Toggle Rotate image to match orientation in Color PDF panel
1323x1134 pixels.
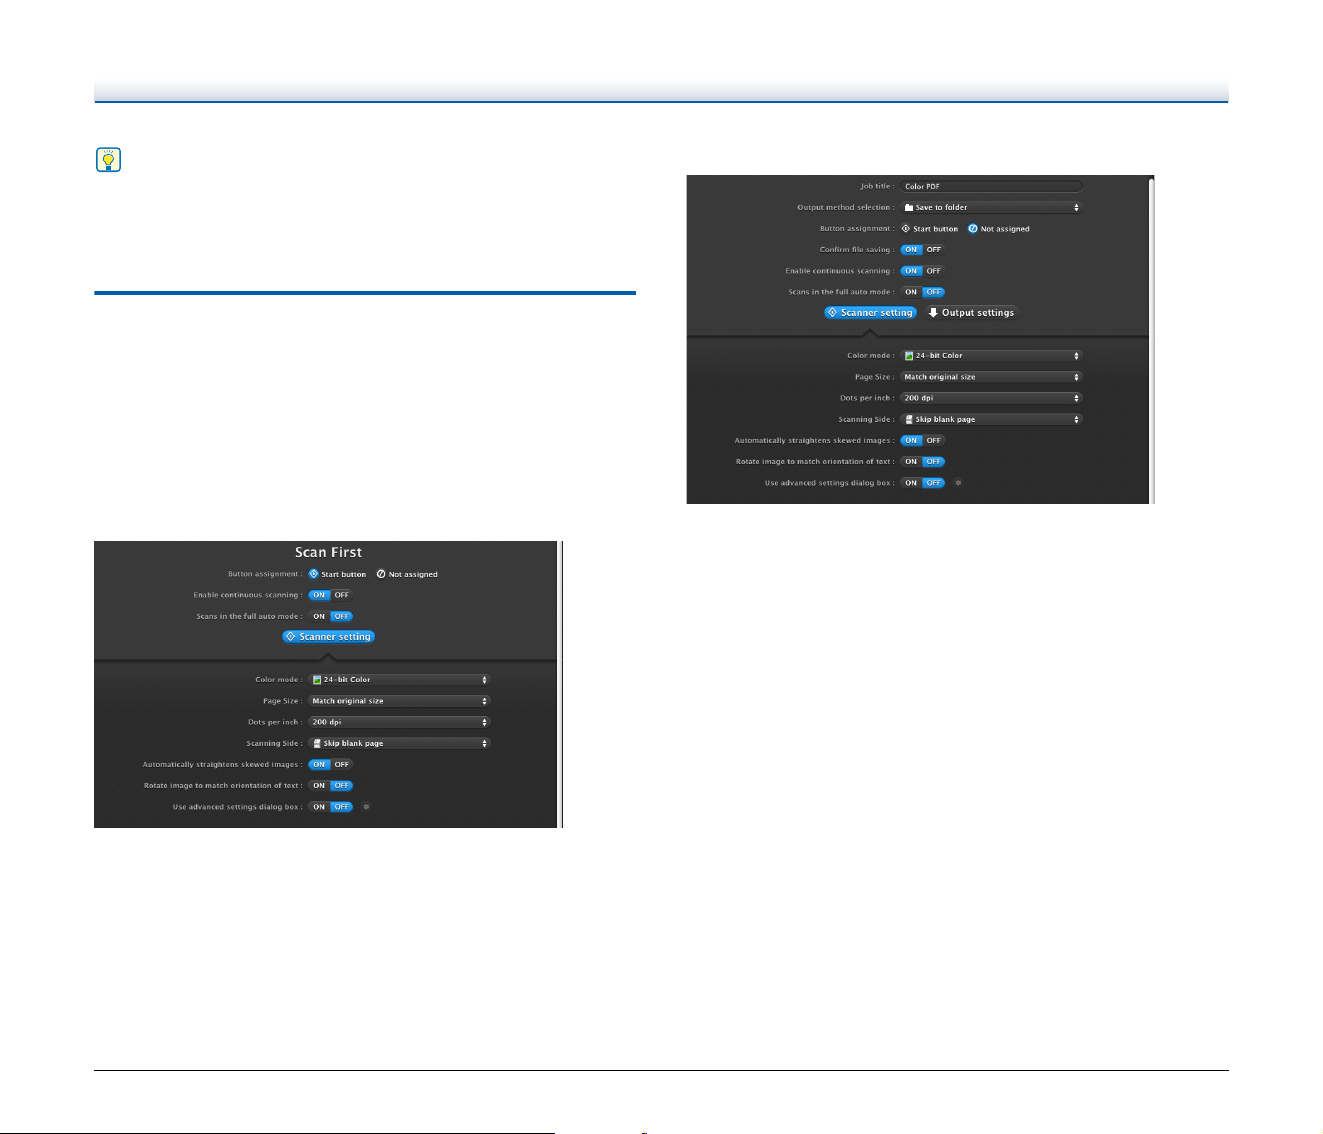click(922, 462)
